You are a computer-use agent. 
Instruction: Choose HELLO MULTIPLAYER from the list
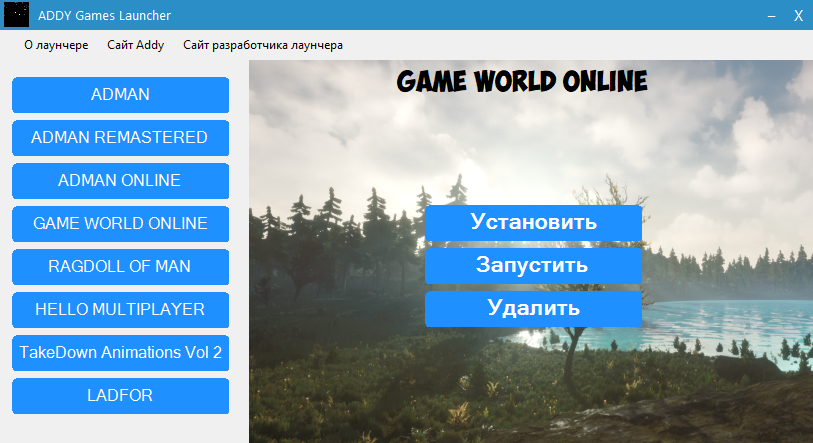pyautogui.click(x=120, y=310)
